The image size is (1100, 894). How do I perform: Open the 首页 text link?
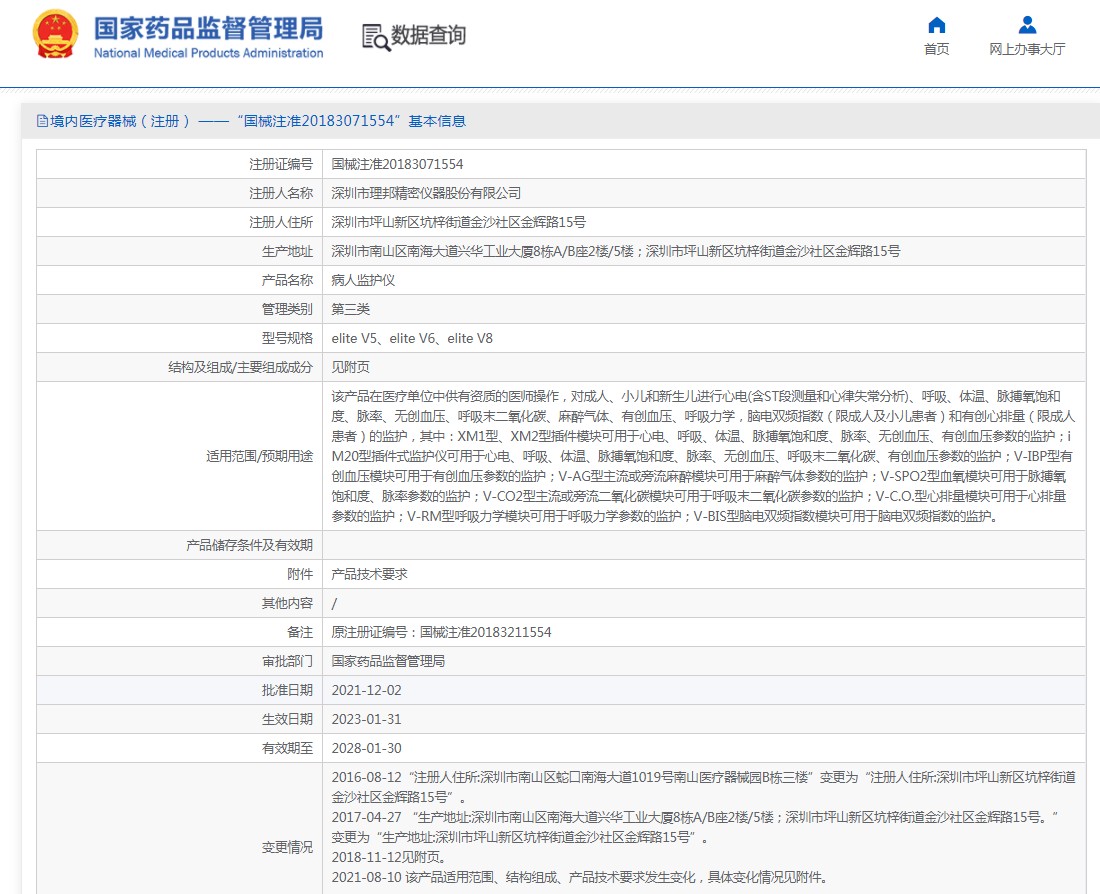[936, 49]
